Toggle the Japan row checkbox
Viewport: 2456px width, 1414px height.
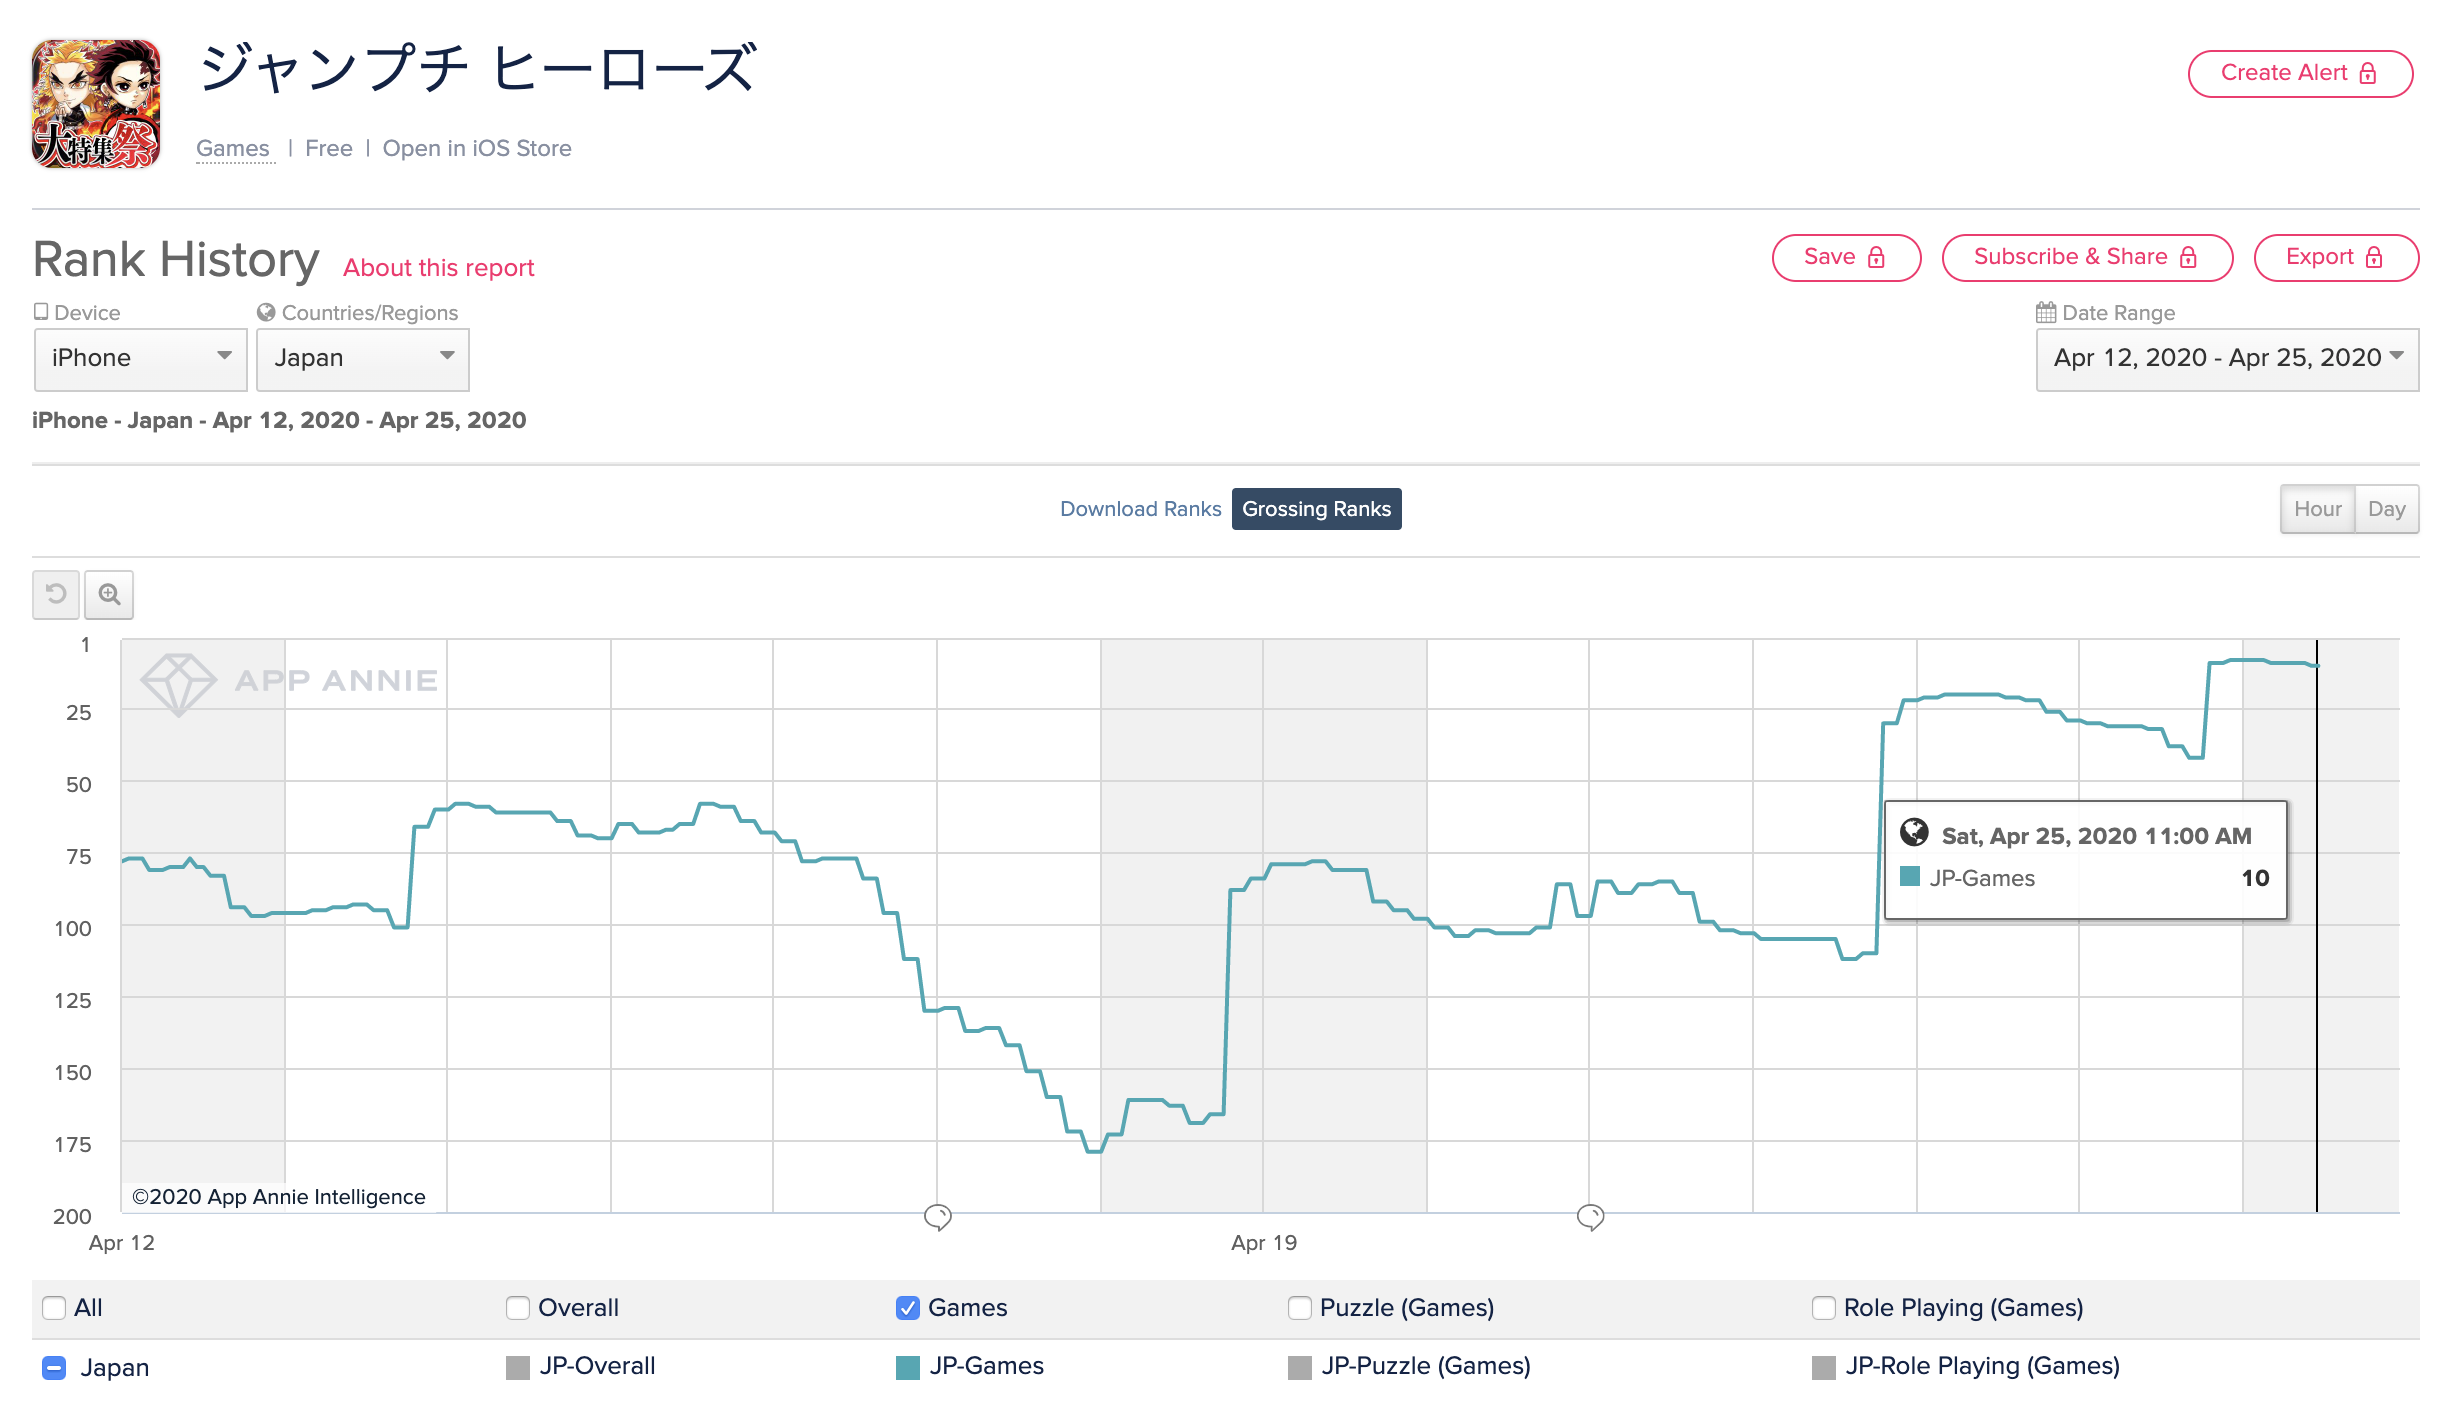(54, 1367)
